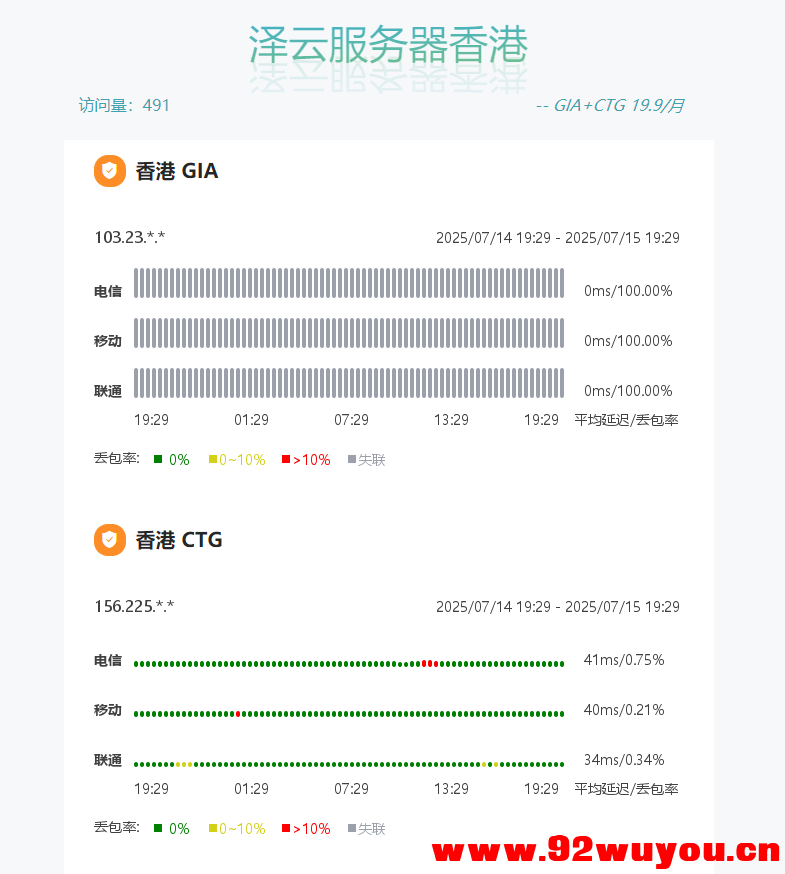
Task: Click the 访问量: 491 visit counter
Action: (125, 105)
